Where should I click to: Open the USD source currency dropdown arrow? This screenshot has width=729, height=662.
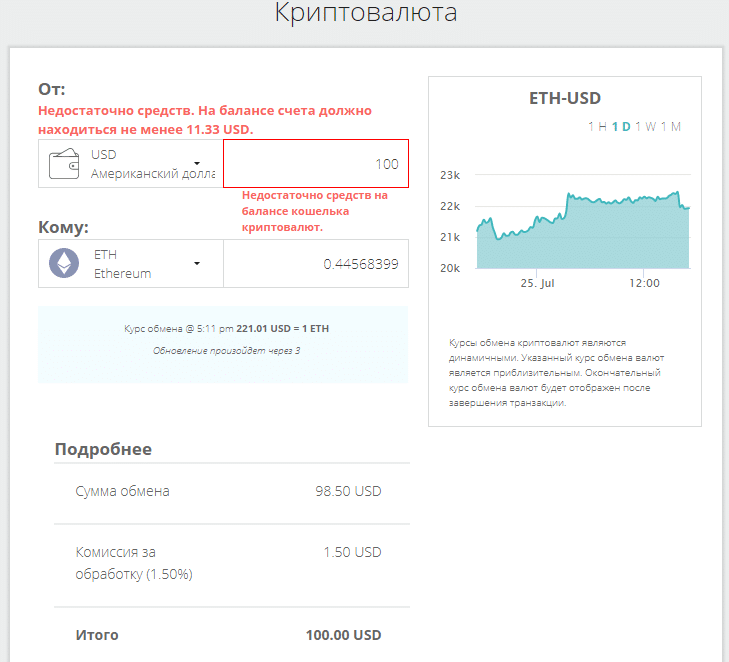(x=197, y=163)
